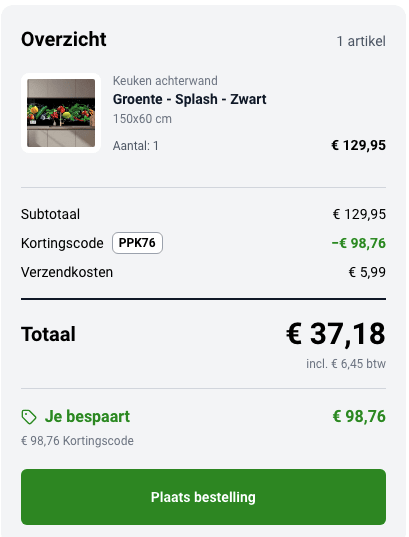Click the PPK76 discount code badge

pyautogui.click(x=137, y=243)
